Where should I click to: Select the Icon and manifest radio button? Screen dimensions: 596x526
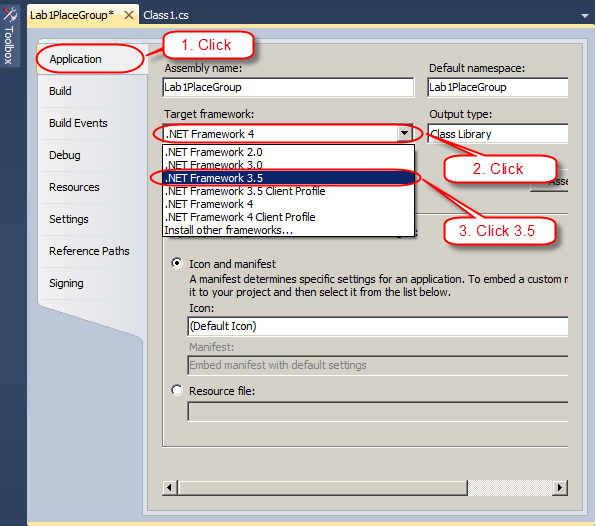coord(177,263)
